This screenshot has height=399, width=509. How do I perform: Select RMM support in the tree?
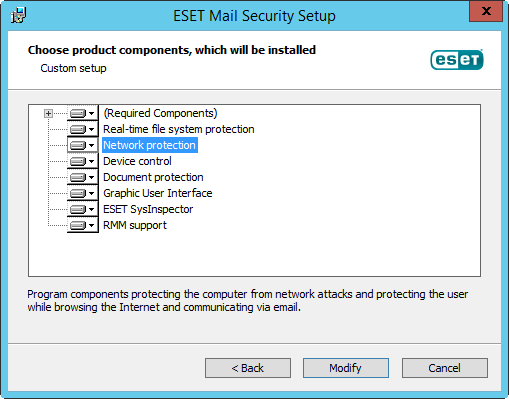pyautogui.click(x=135, y=225)
